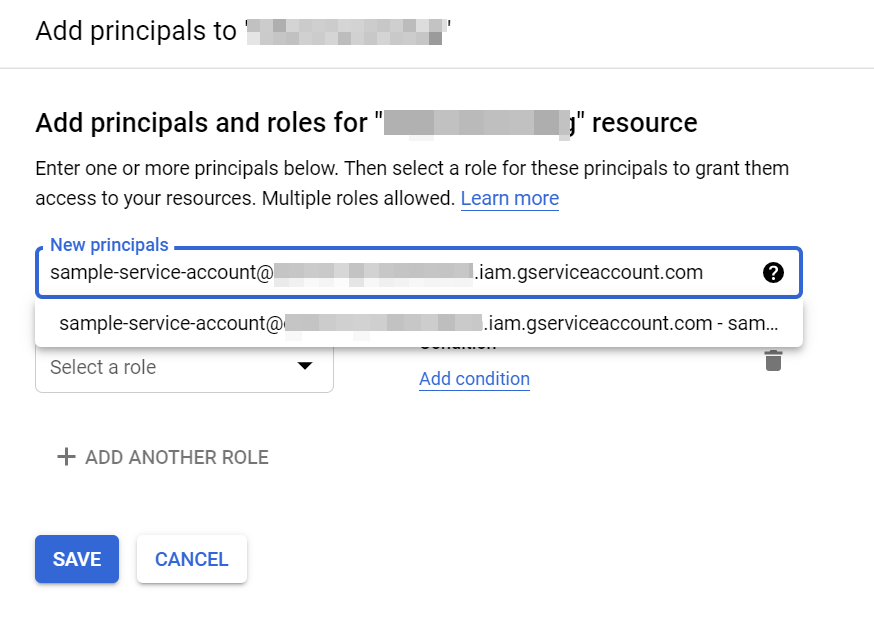Expand the Select a role dropdown arrow

point(305,366)
